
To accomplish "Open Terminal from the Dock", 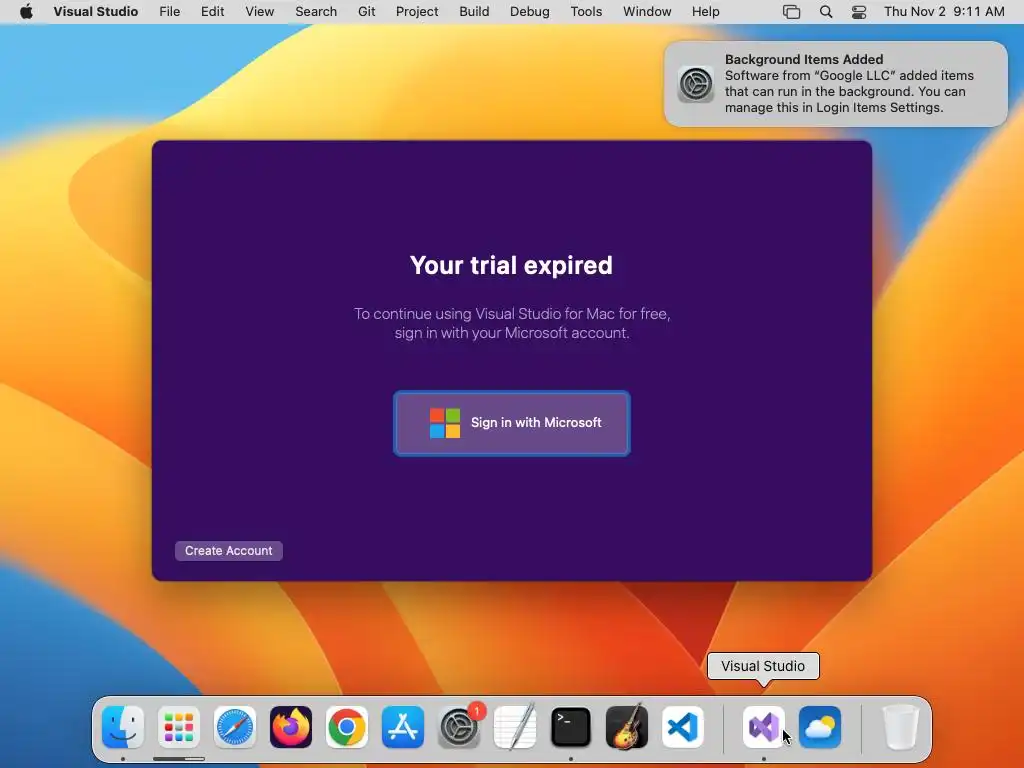I will (x=571, y=727).
